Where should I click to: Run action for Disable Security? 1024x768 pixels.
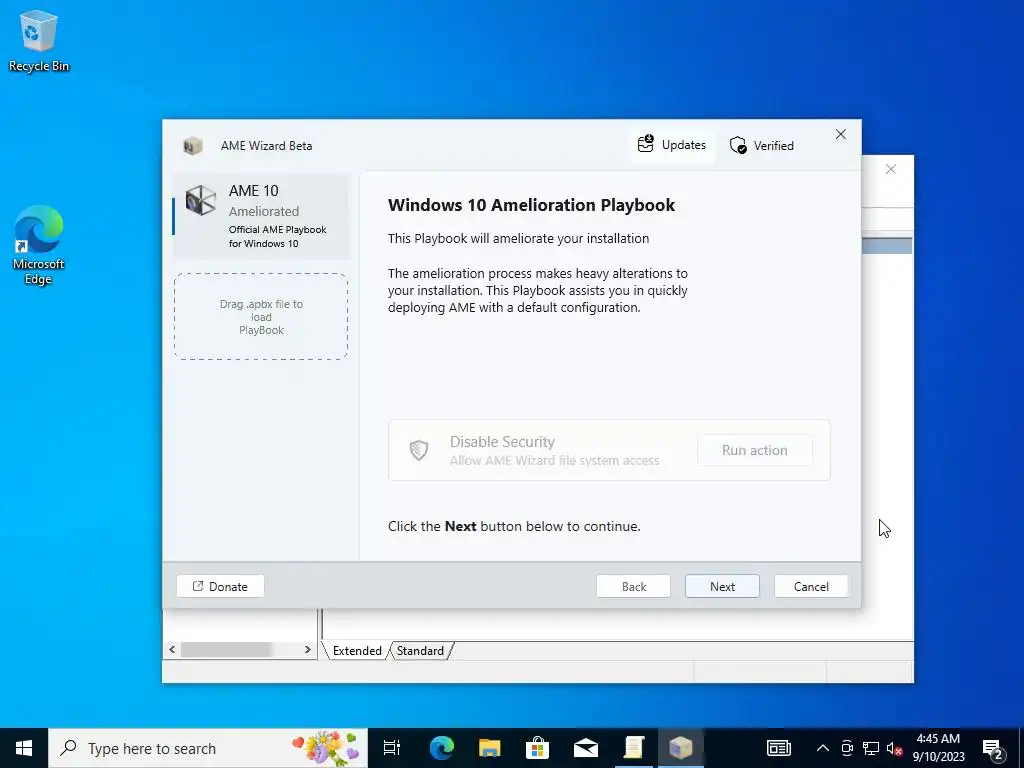pyautogui.click(x=754, y=450)
